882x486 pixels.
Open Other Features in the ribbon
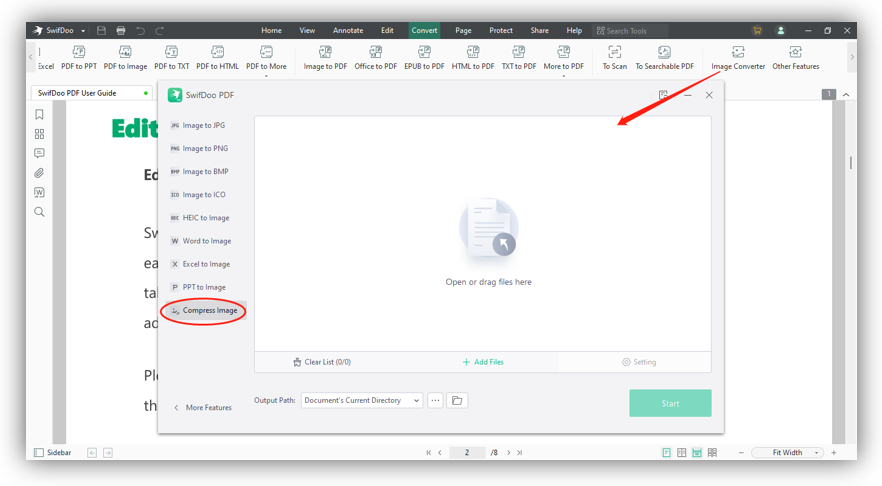[x=795, y=58]
